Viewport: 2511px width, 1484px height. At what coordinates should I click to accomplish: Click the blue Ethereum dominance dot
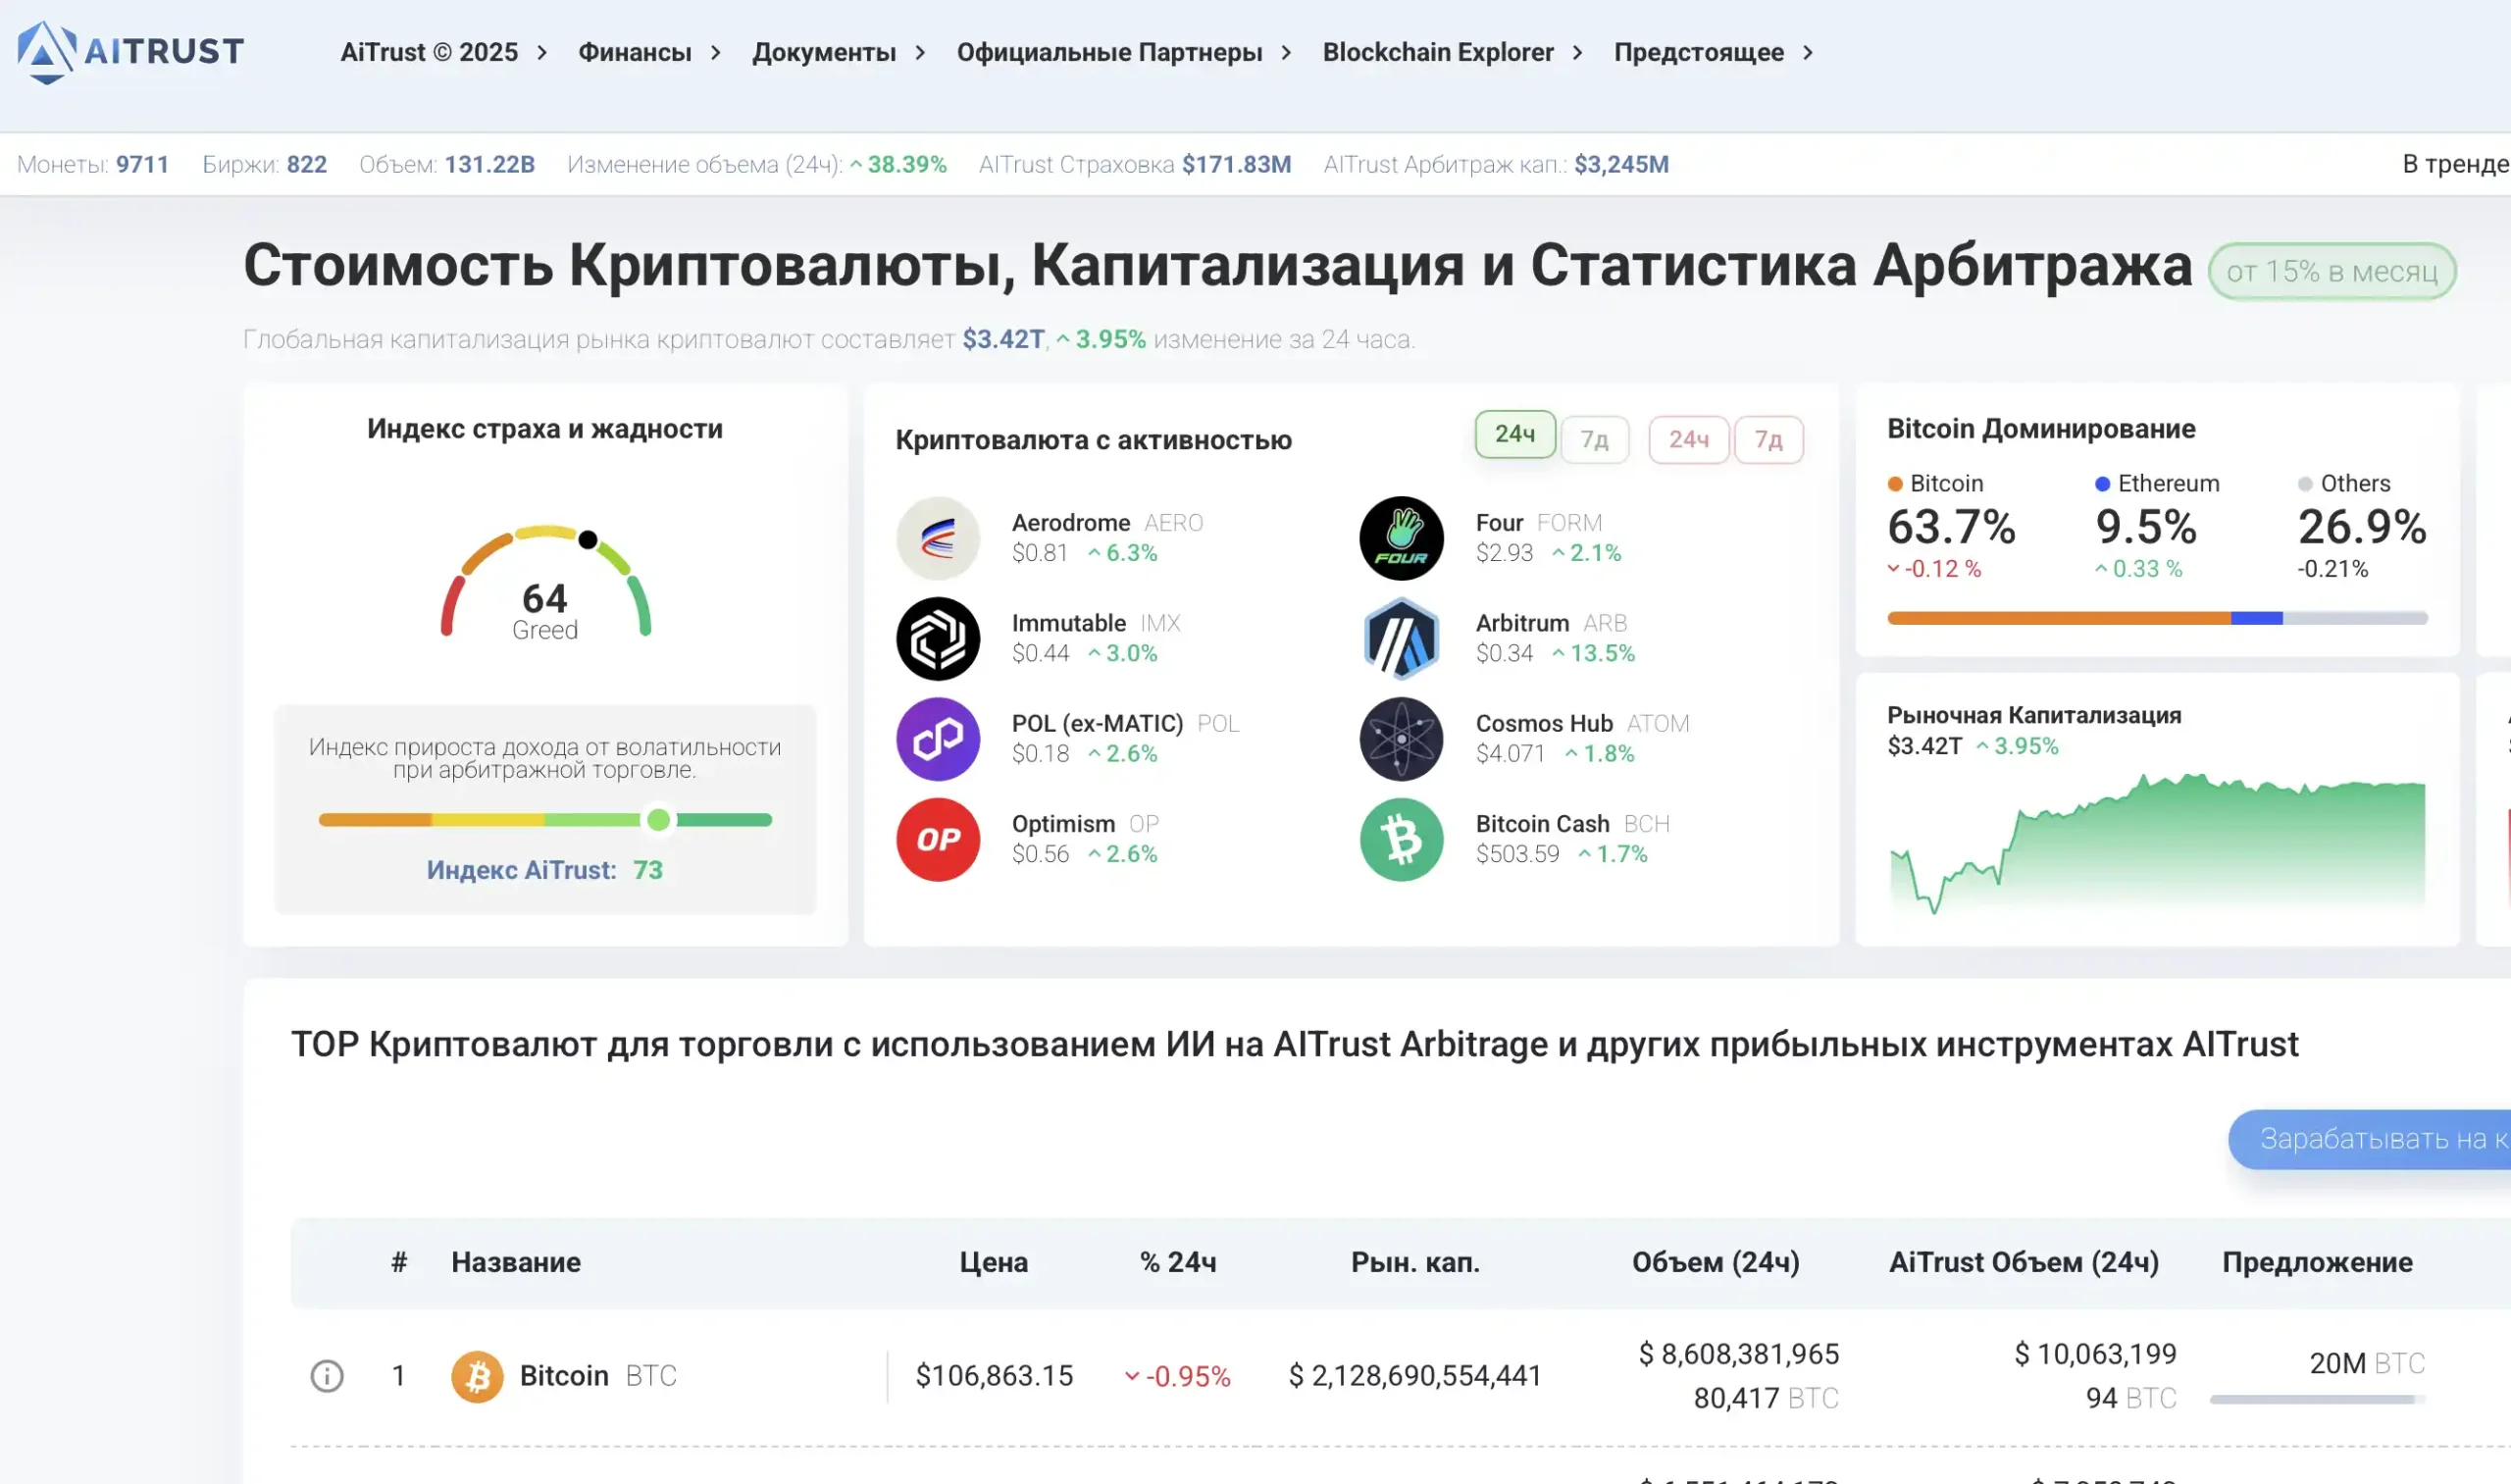point(2102,484)
